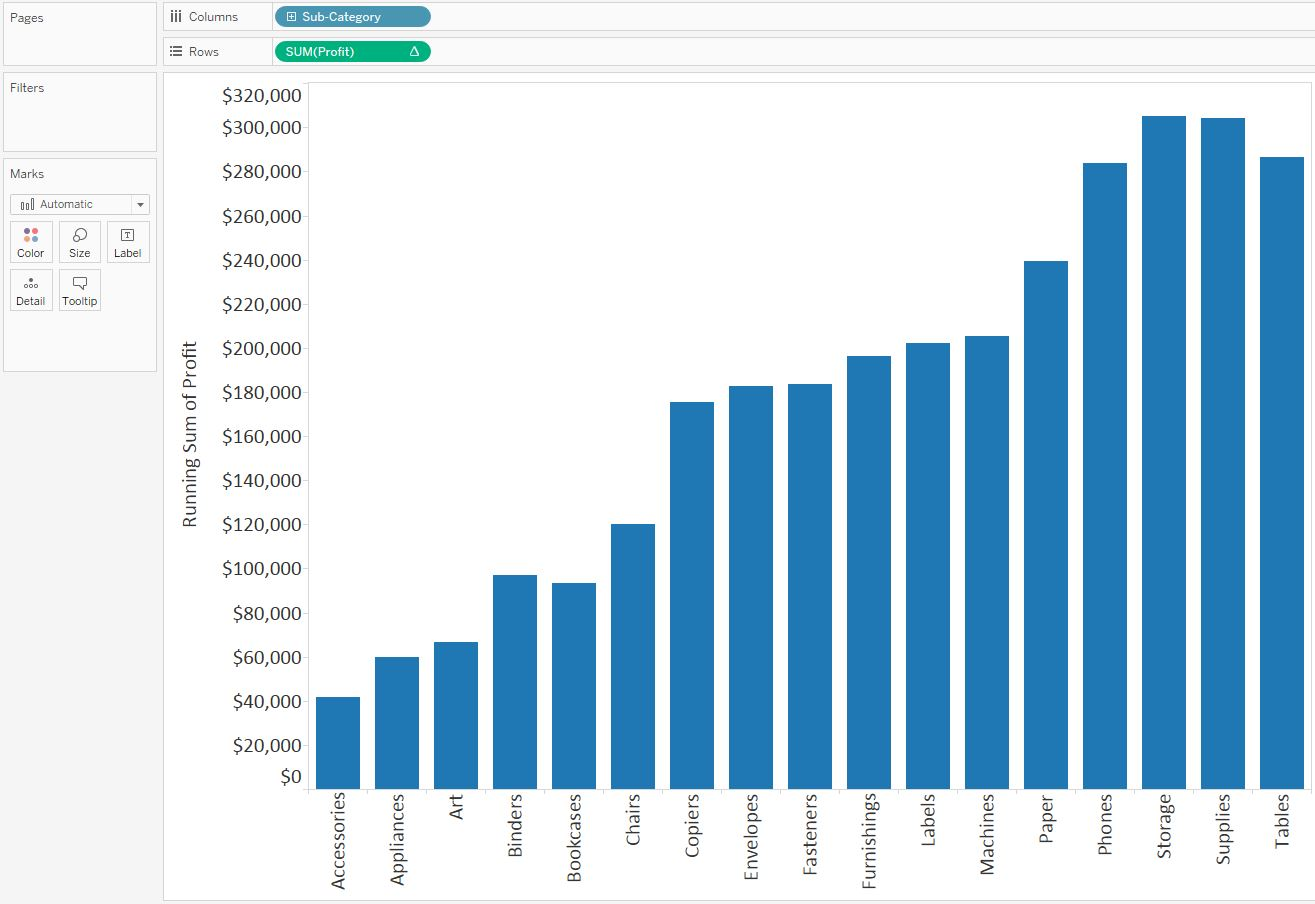
Task: Select the Storage bar in the chart
Action: click(1162, 450)
